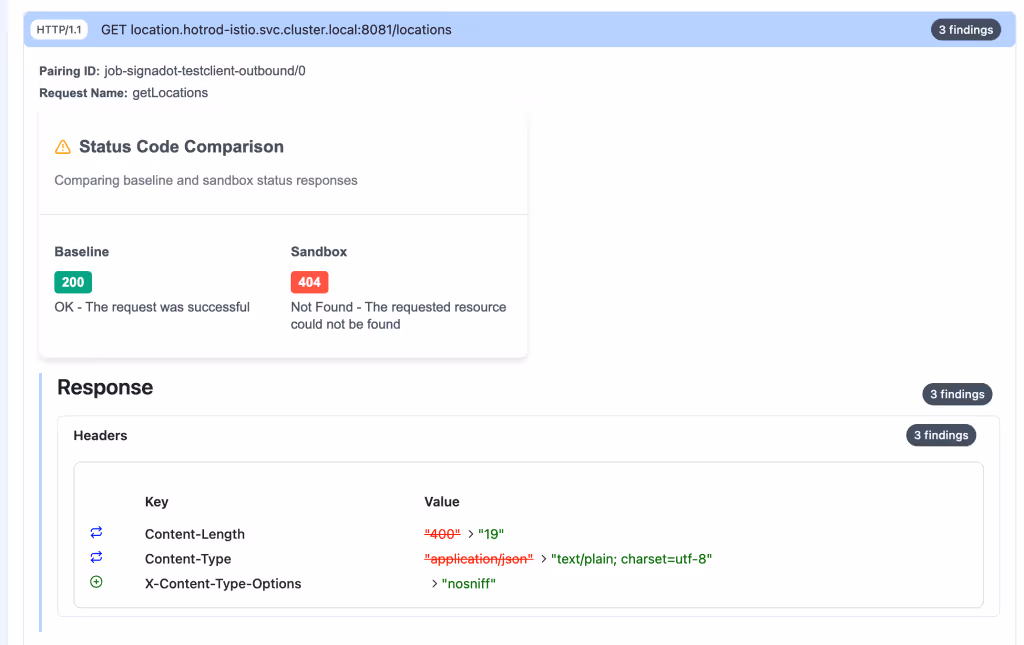Click the Content-Type header key
The height and width of the screenshot is (645, 1024).
tap(188, 559)
